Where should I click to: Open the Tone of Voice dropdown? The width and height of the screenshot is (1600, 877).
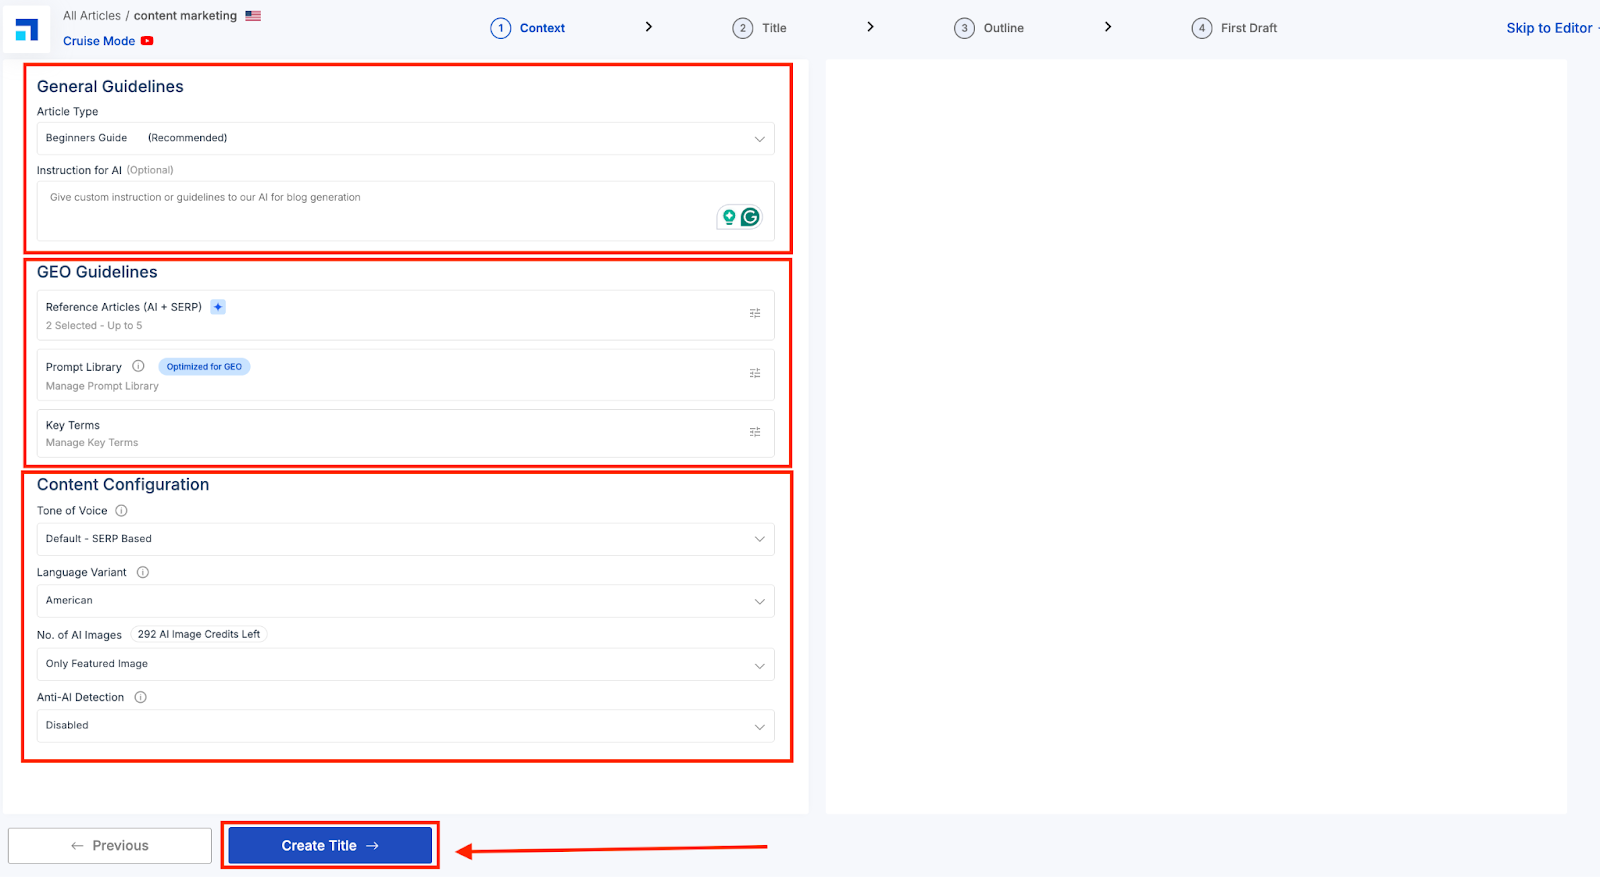click(406, 539)
